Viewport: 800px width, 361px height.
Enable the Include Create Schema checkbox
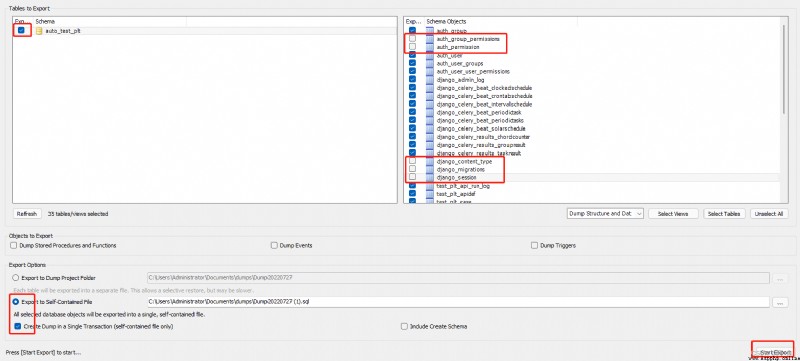pyautogui.click(x=405, y=326)
